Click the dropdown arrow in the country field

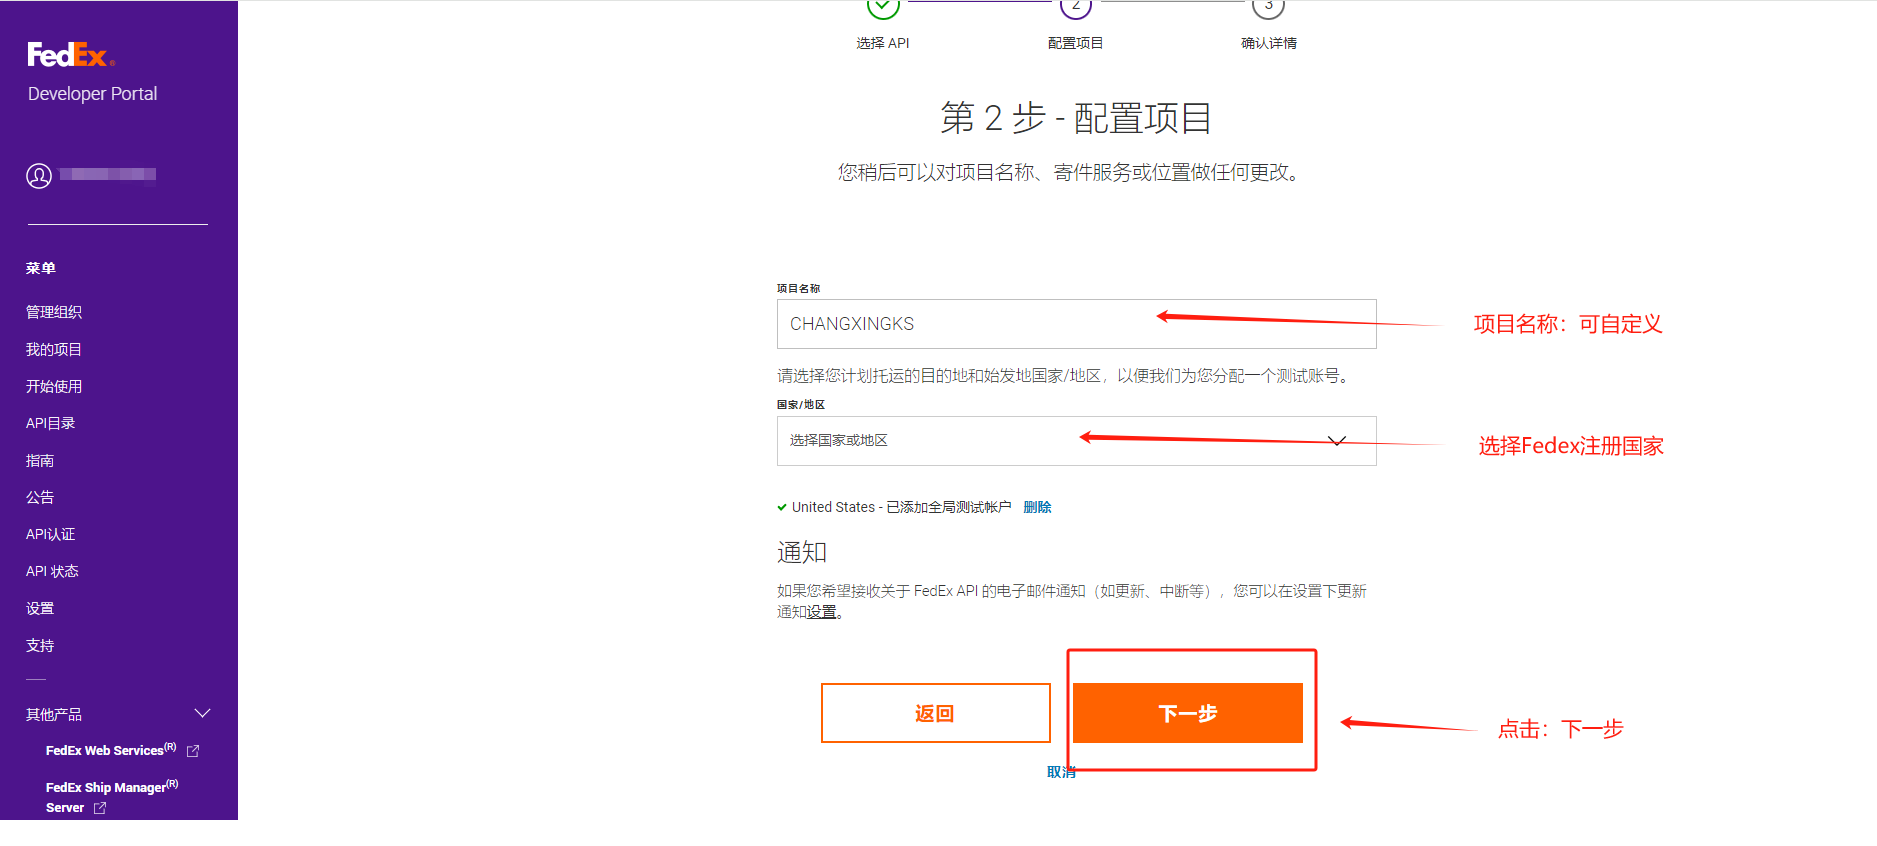1336,441
